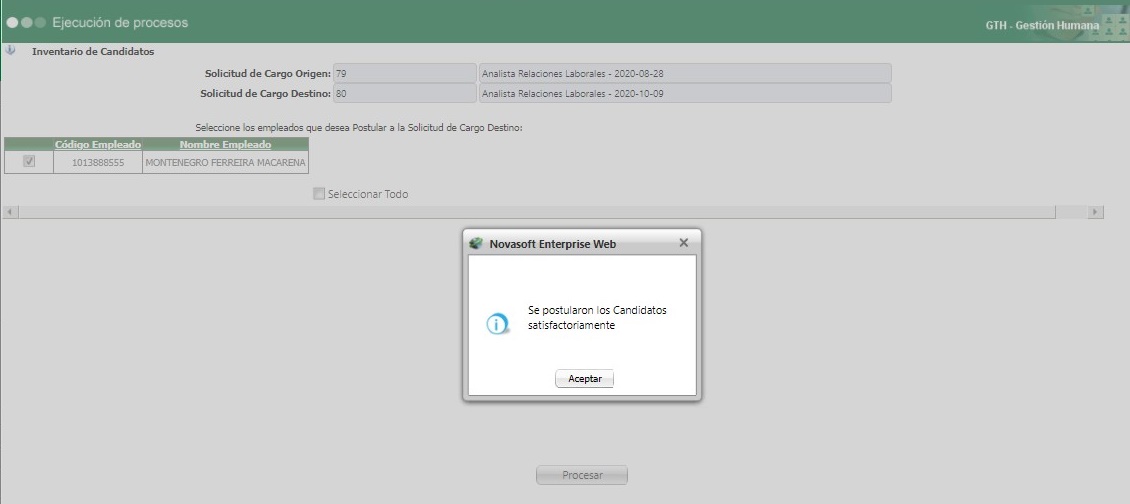Click the Solicitud de Cargo Origen code field

[405, 74]
